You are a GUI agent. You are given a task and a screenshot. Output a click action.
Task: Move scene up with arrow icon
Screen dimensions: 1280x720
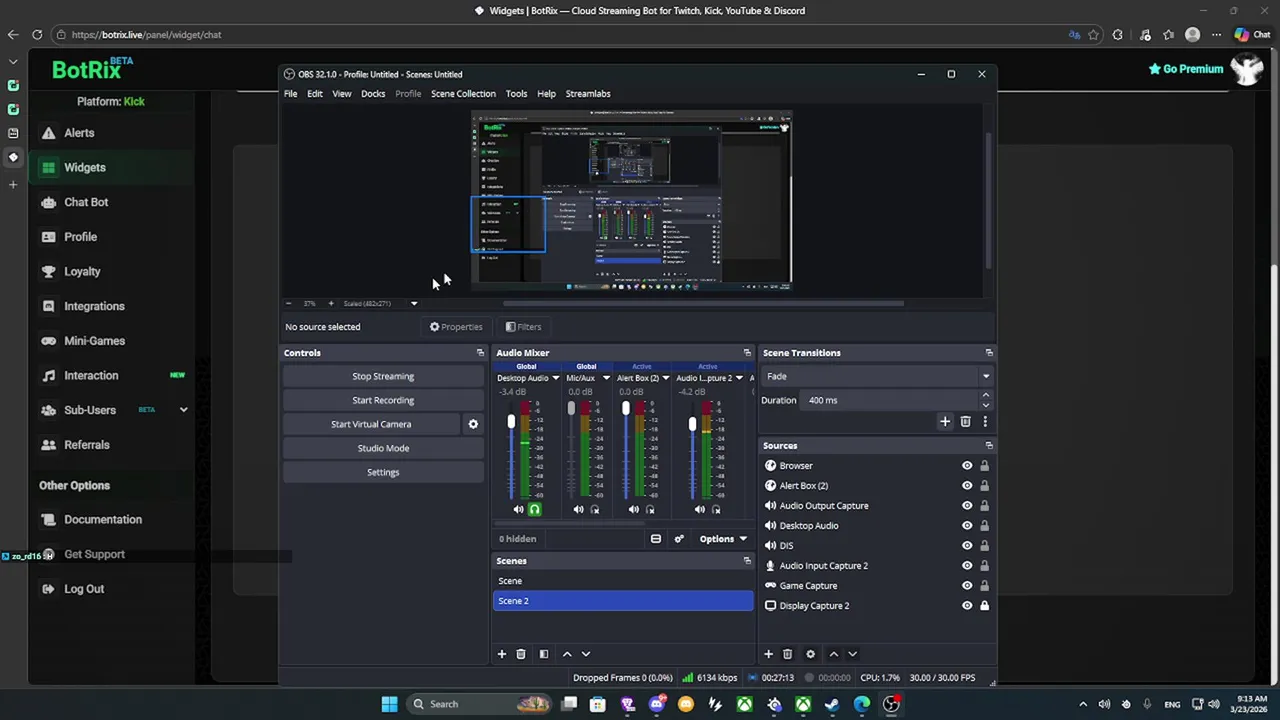[x=567, y=654]
